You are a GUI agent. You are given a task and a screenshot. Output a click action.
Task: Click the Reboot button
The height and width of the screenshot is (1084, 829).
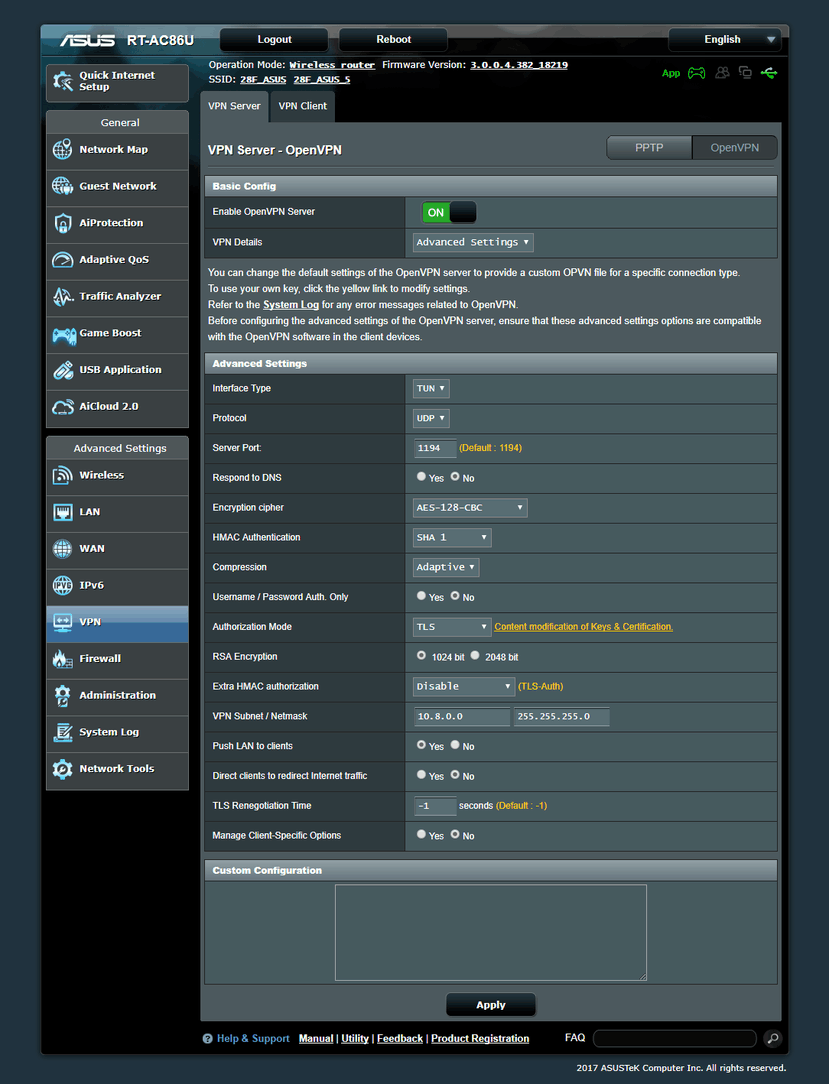point(393,39)
